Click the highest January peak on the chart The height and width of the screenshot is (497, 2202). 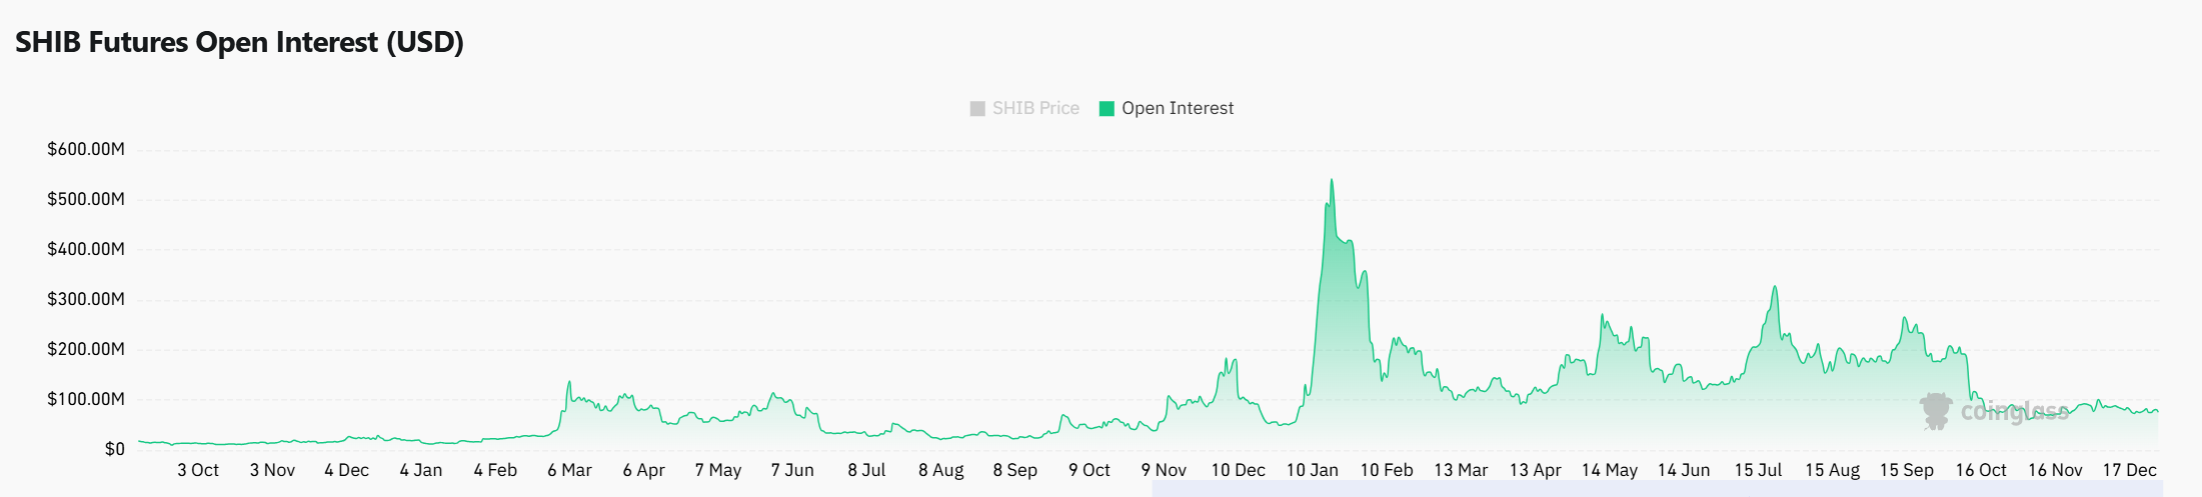pyautogui.click(x=1331, y=182)
